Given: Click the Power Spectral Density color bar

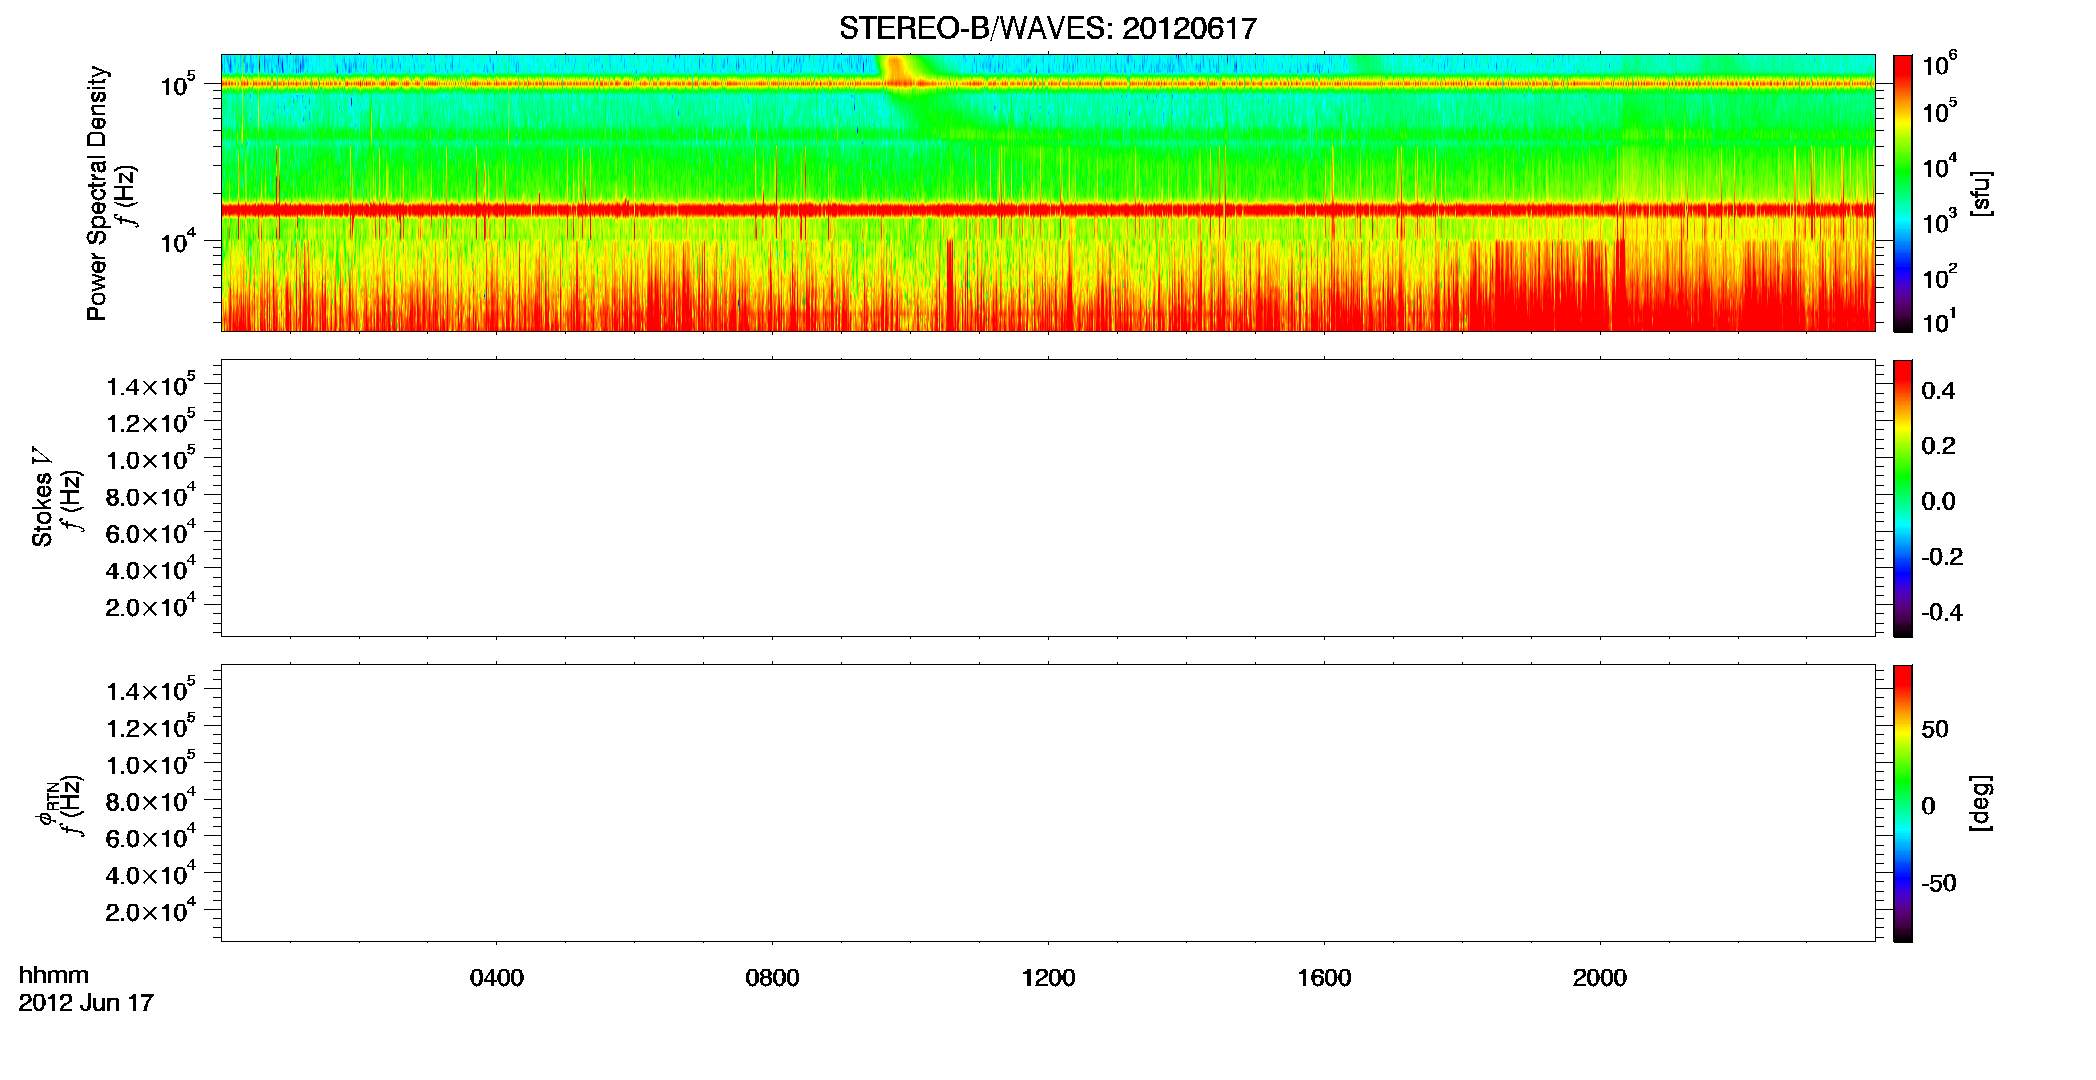Looking at the screenshot, I should 1903,193.
